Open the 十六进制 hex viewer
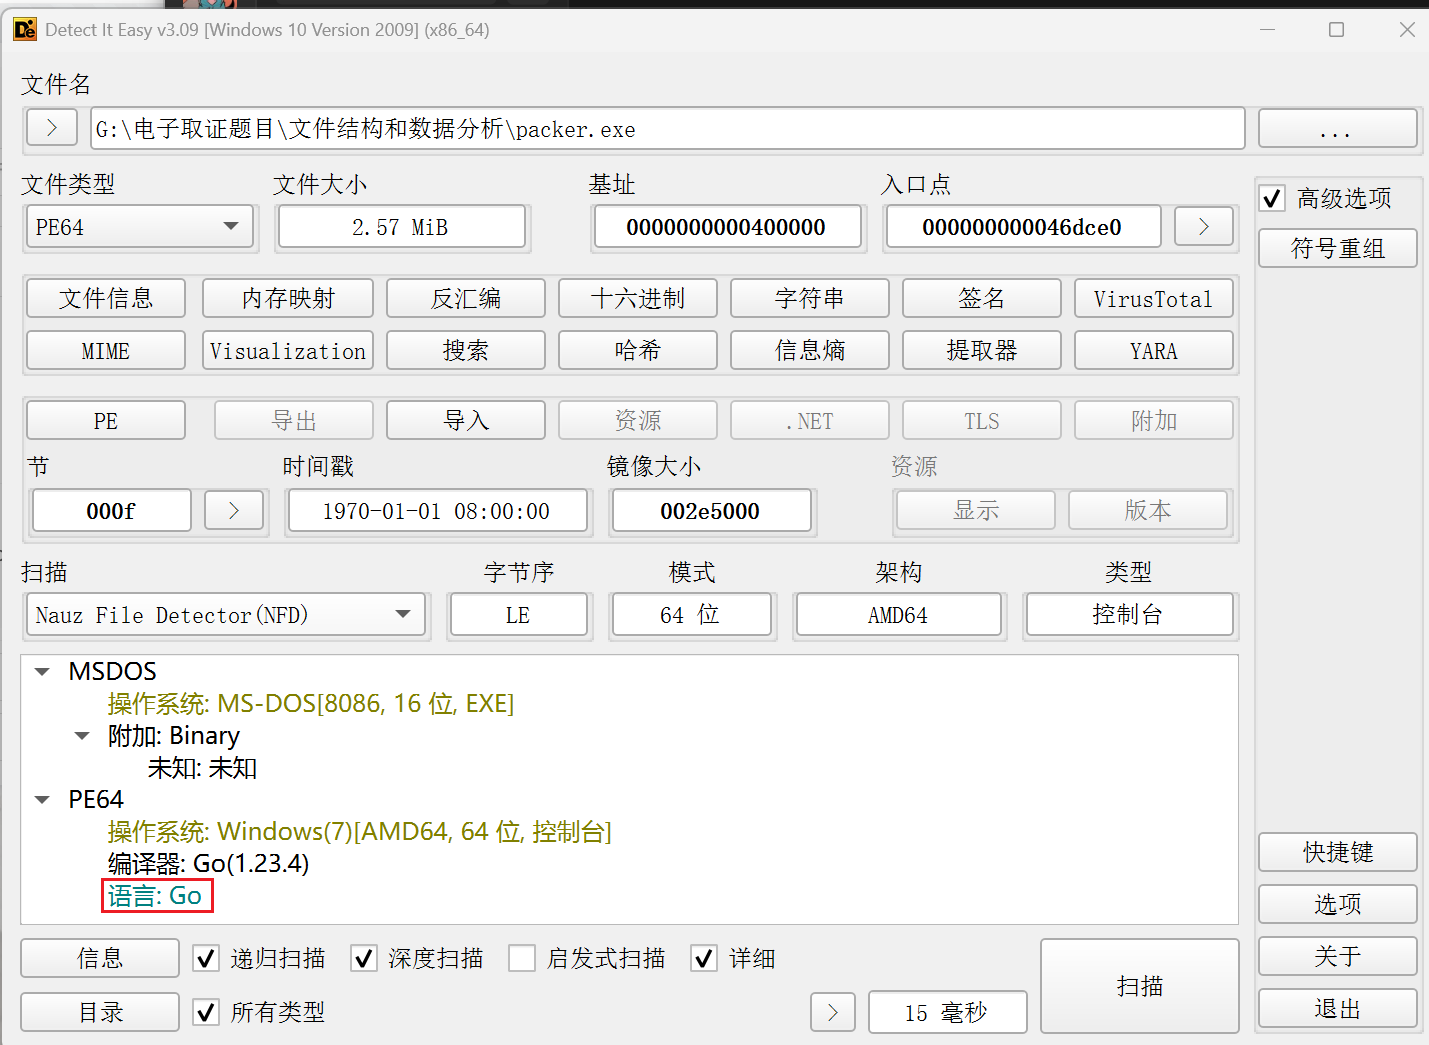The width and height of the screenshot is (1429, 1045). 637,299
